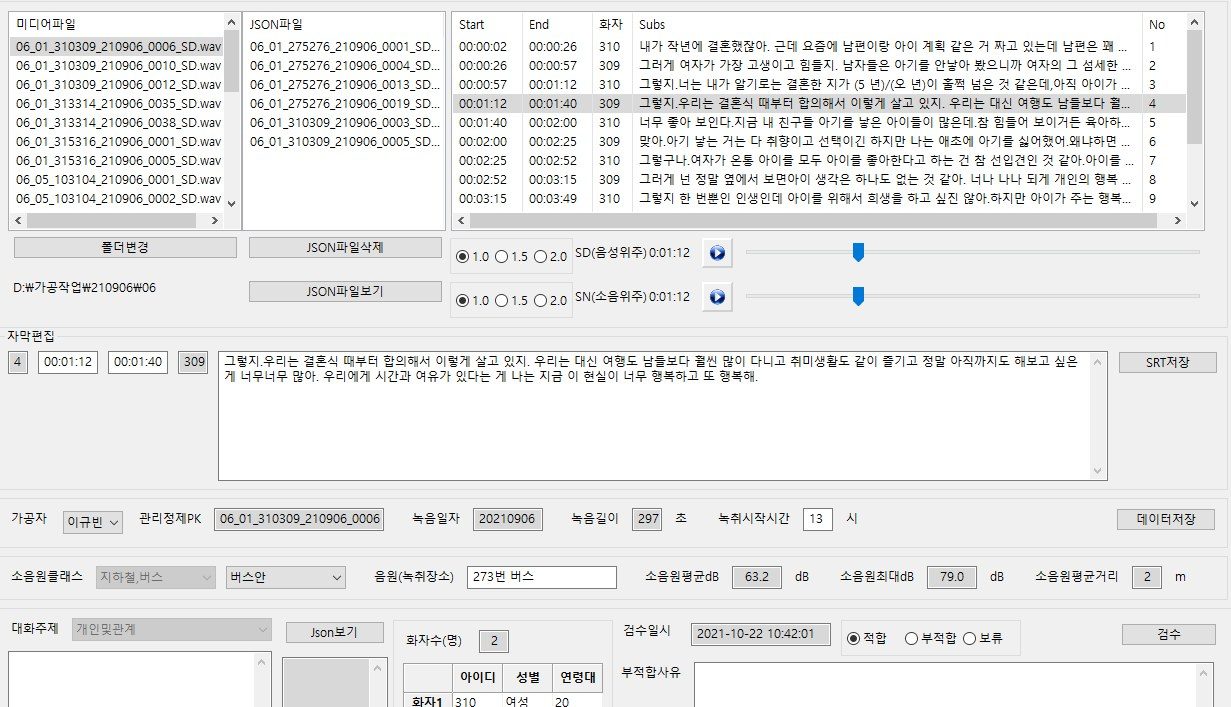Click subtitle list horizontal scrollbar
This screenshot has width=1231, height=707.
point(820,221)
